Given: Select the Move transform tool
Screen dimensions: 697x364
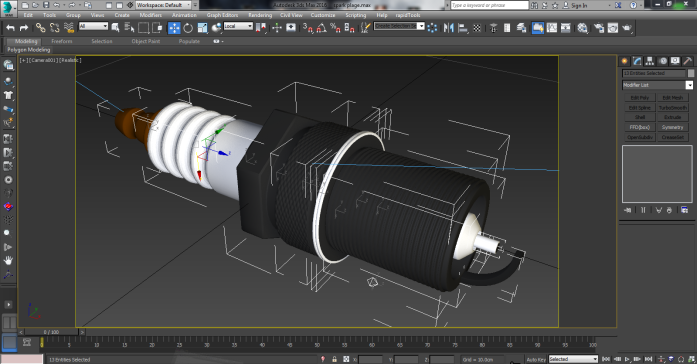Looking at the screenshot, I should tap(174, 28).
